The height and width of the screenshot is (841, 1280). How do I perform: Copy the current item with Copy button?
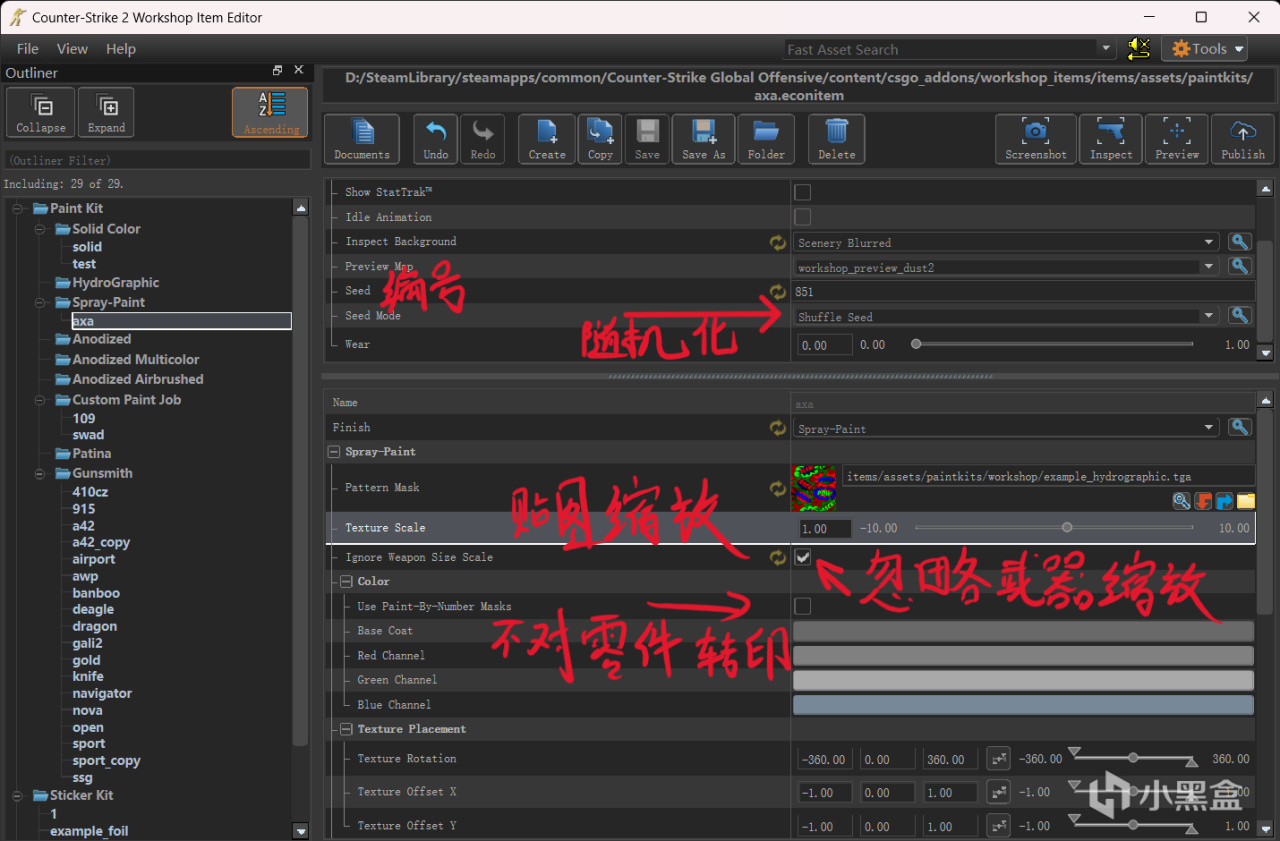600,139
